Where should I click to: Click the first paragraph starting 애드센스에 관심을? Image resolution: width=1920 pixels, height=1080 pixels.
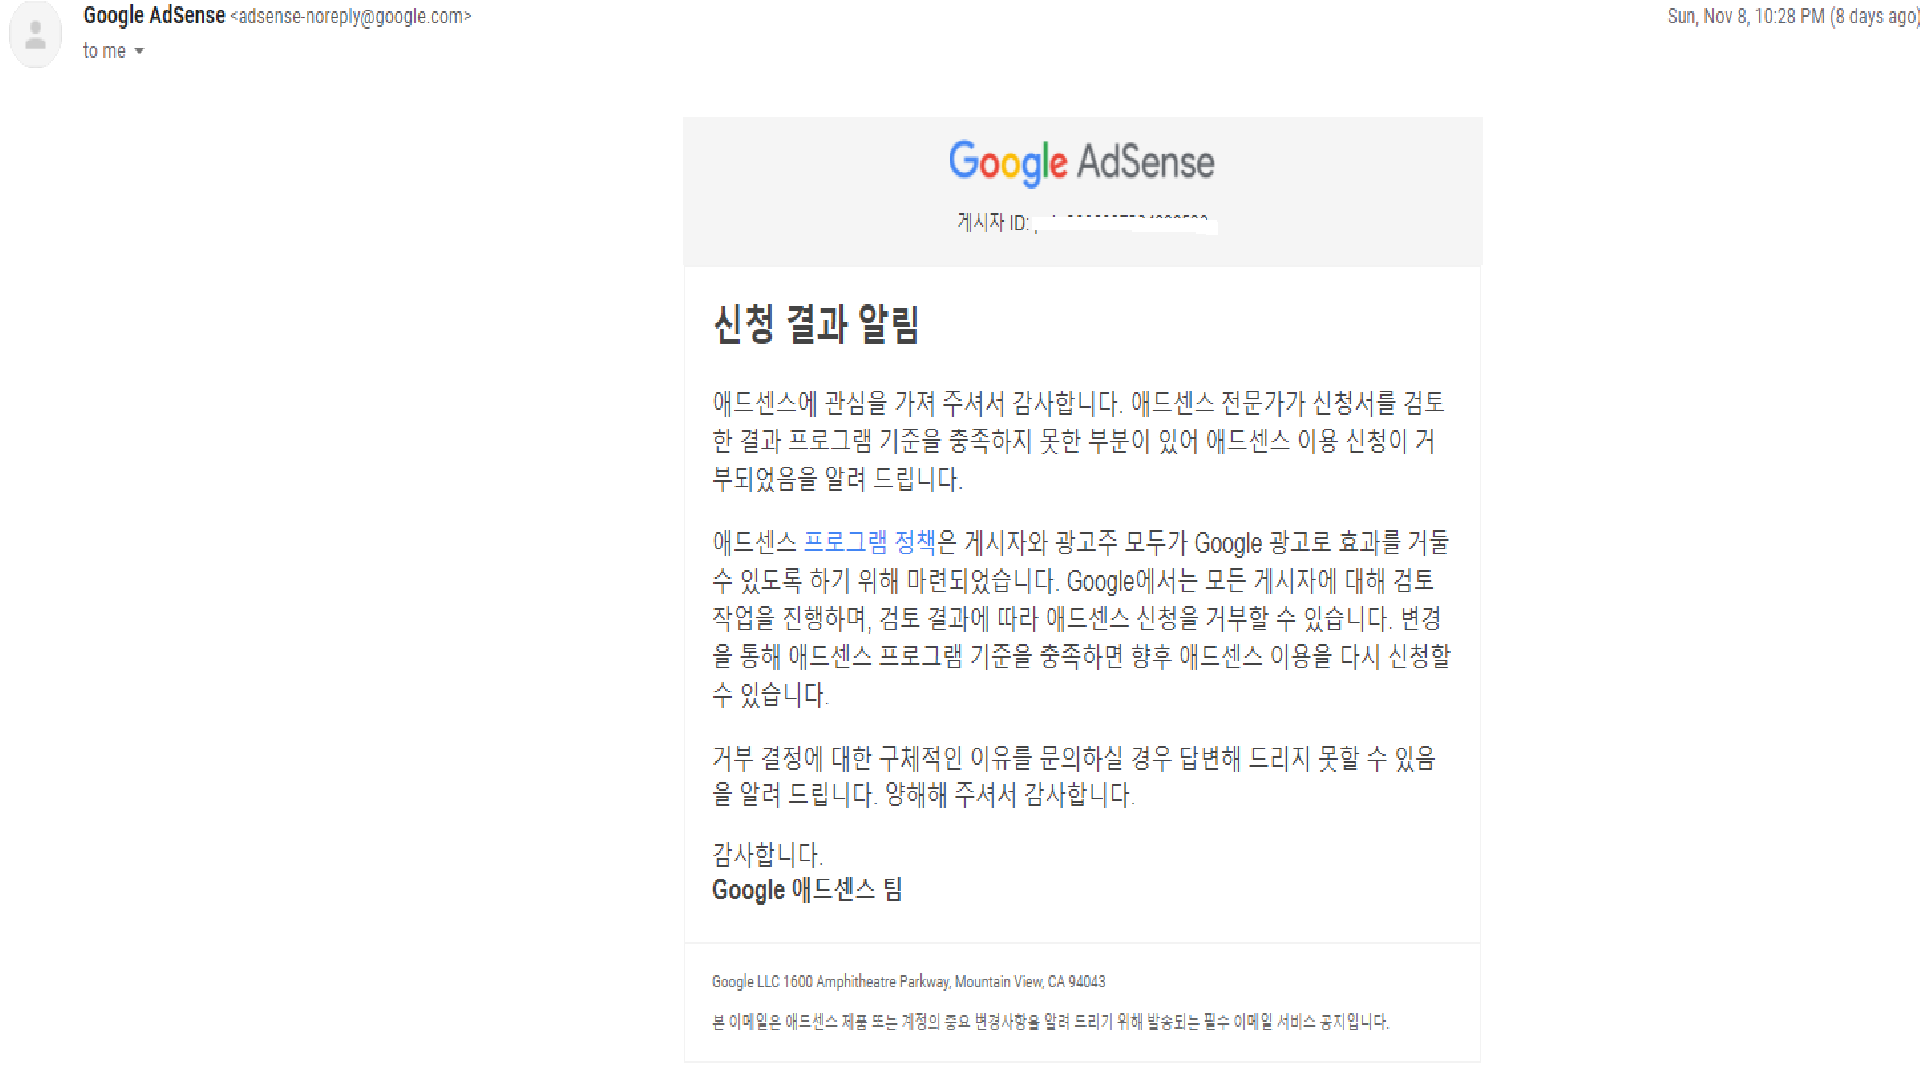click(1078, 441)
